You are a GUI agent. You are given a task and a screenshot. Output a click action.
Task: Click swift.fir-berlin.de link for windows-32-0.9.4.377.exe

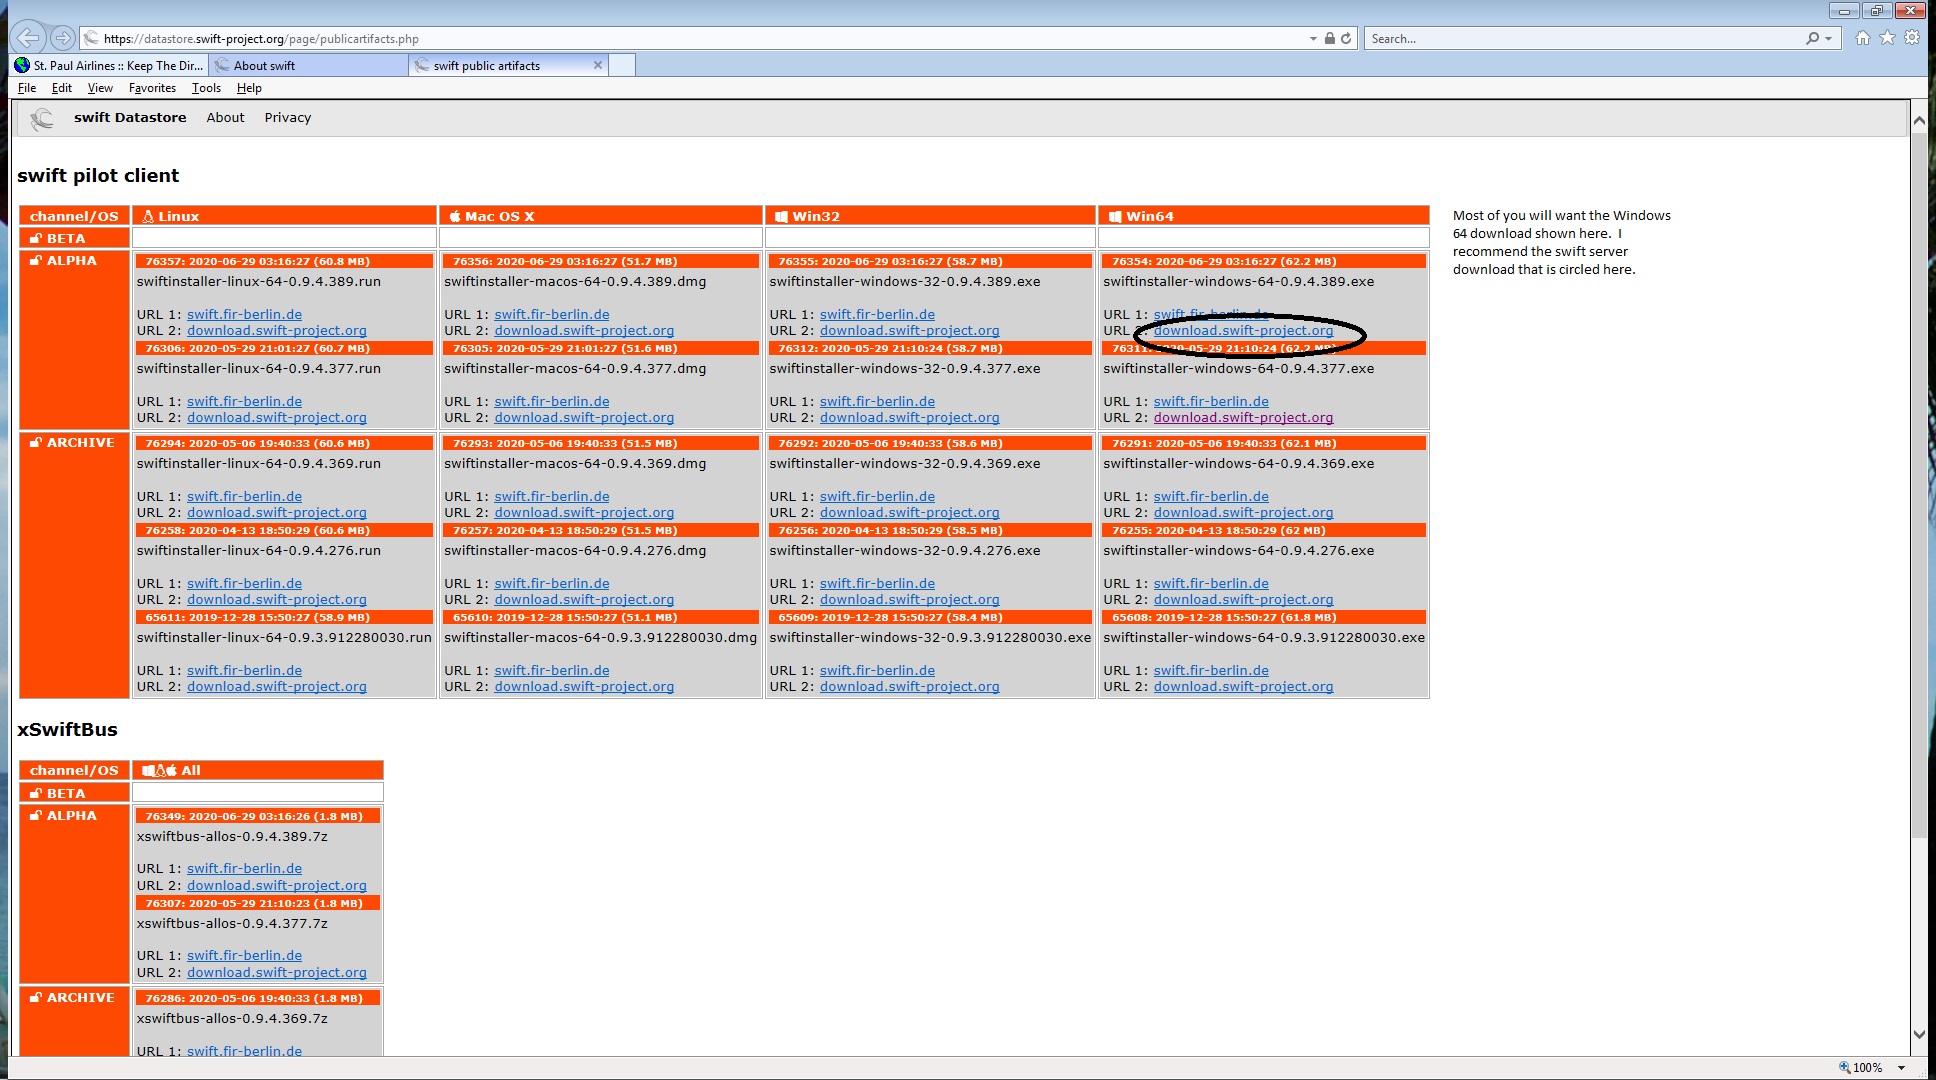[x=877, y=401]
